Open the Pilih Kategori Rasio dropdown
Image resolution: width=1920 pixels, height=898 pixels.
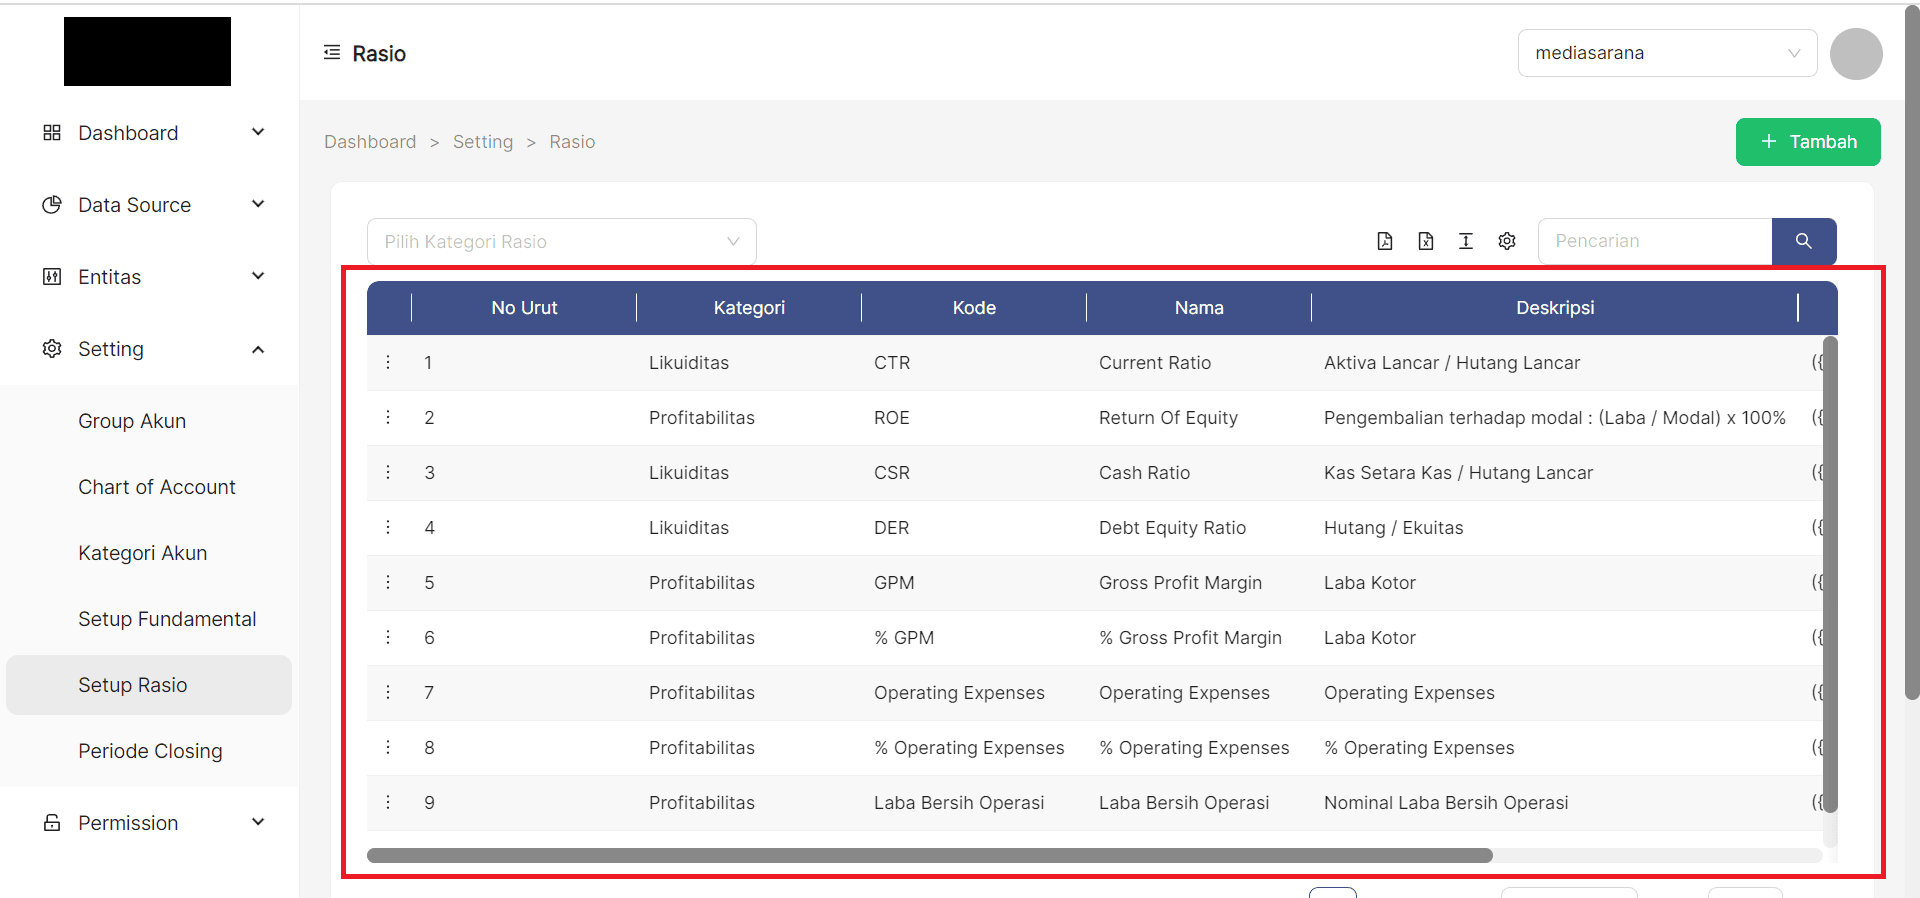pyautogui.click(x=561, y=242)
